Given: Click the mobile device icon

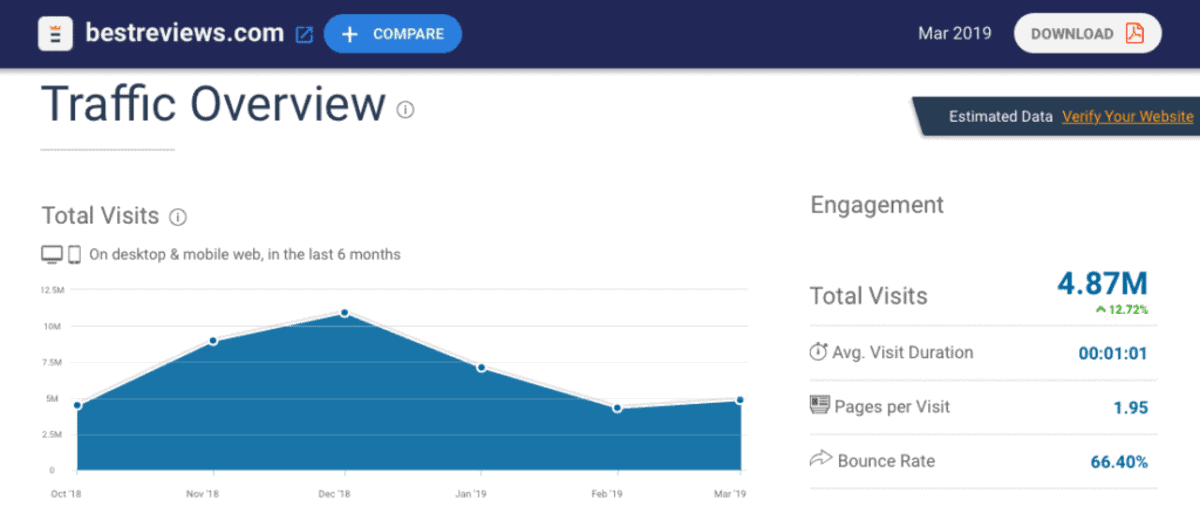Looking at the screenshot, I should [74, 255].
